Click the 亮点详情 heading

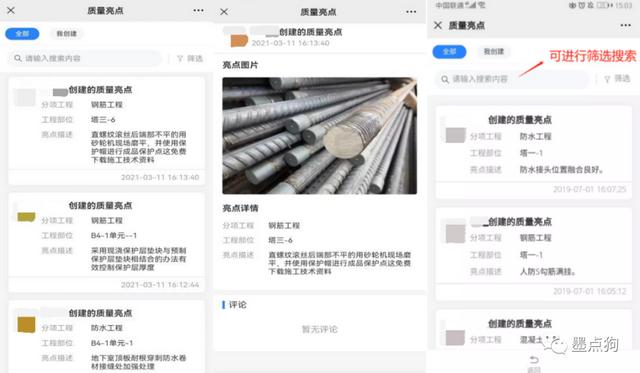click(x=240, y=208)
